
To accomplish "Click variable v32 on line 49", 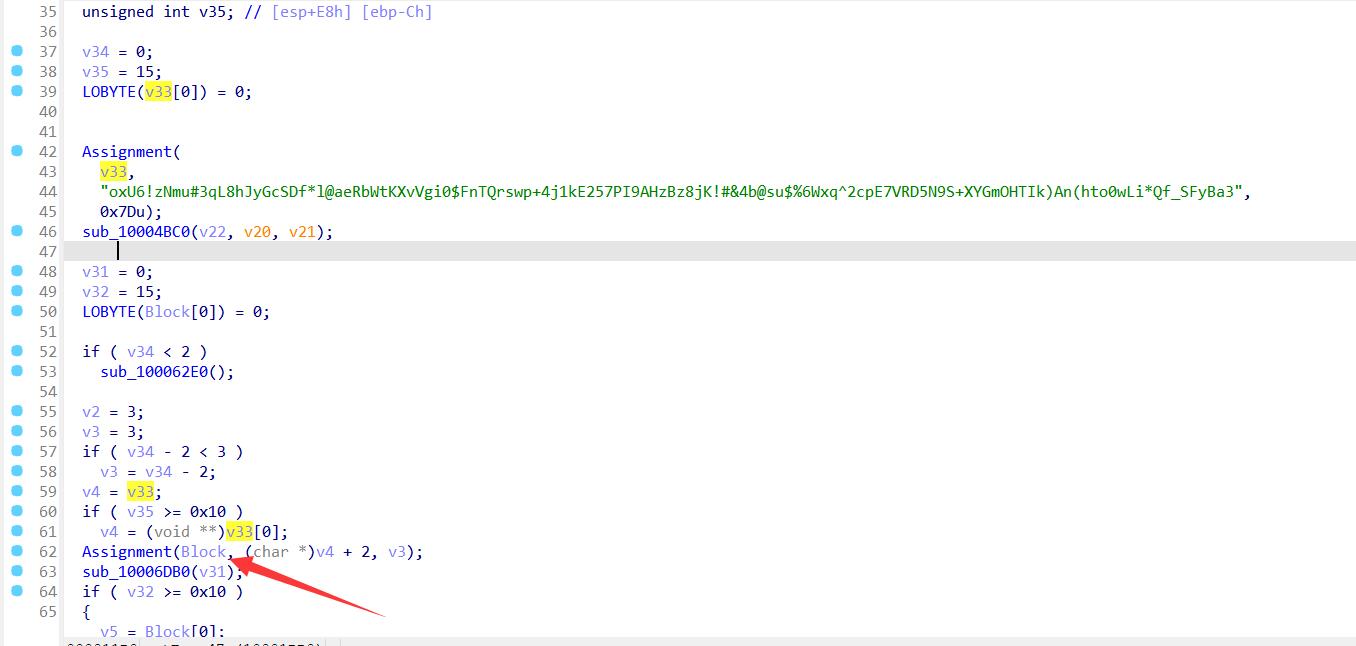I will [95, 292].
